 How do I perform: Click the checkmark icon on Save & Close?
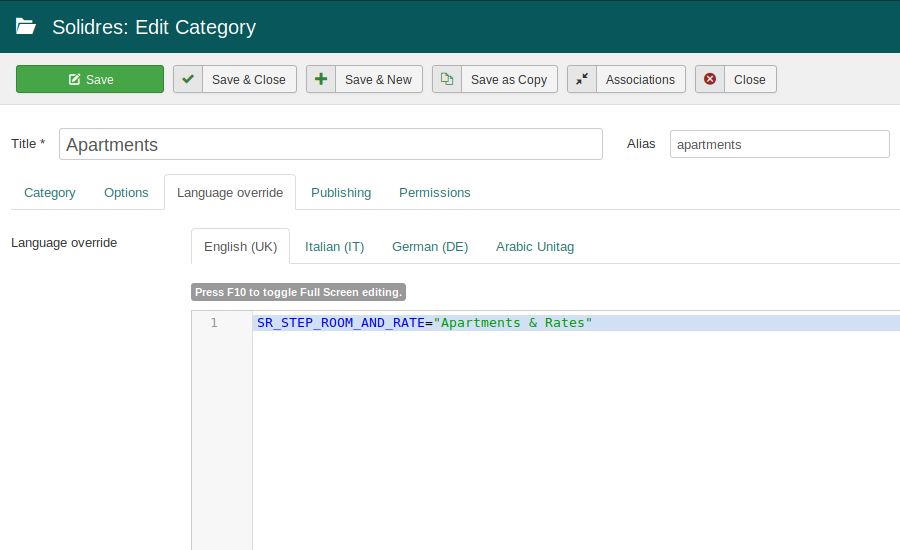click(188, 79)
